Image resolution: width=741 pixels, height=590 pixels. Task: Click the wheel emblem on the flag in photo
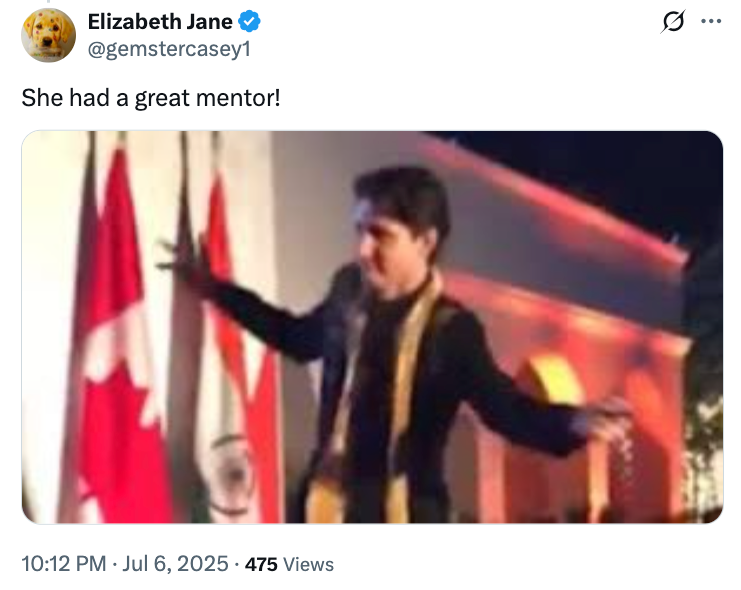(233, 475)
